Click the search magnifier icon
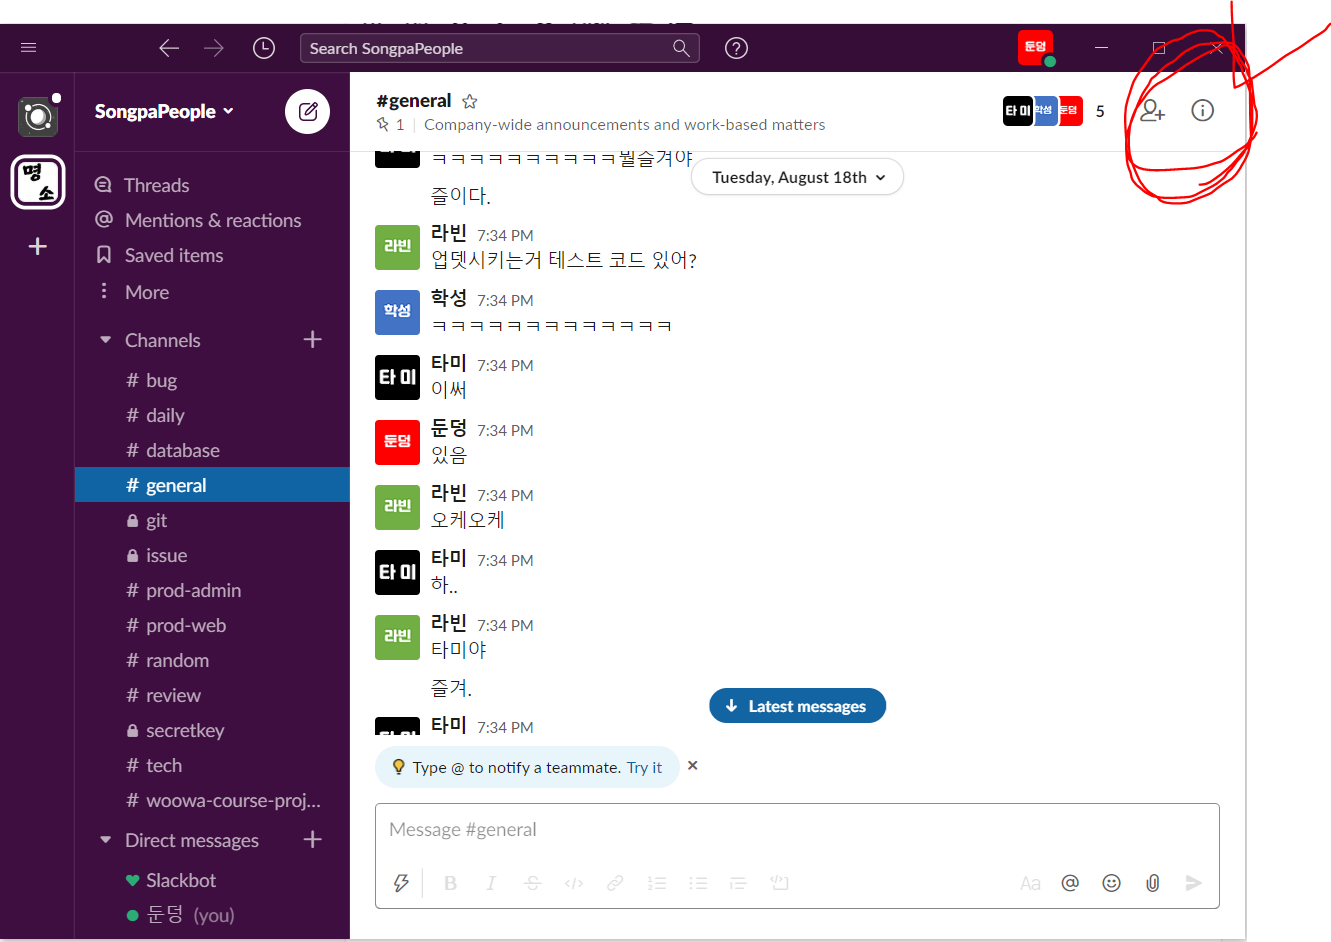Image resolution: width=1331 pixels, height=942 pixels. [681, 48]
